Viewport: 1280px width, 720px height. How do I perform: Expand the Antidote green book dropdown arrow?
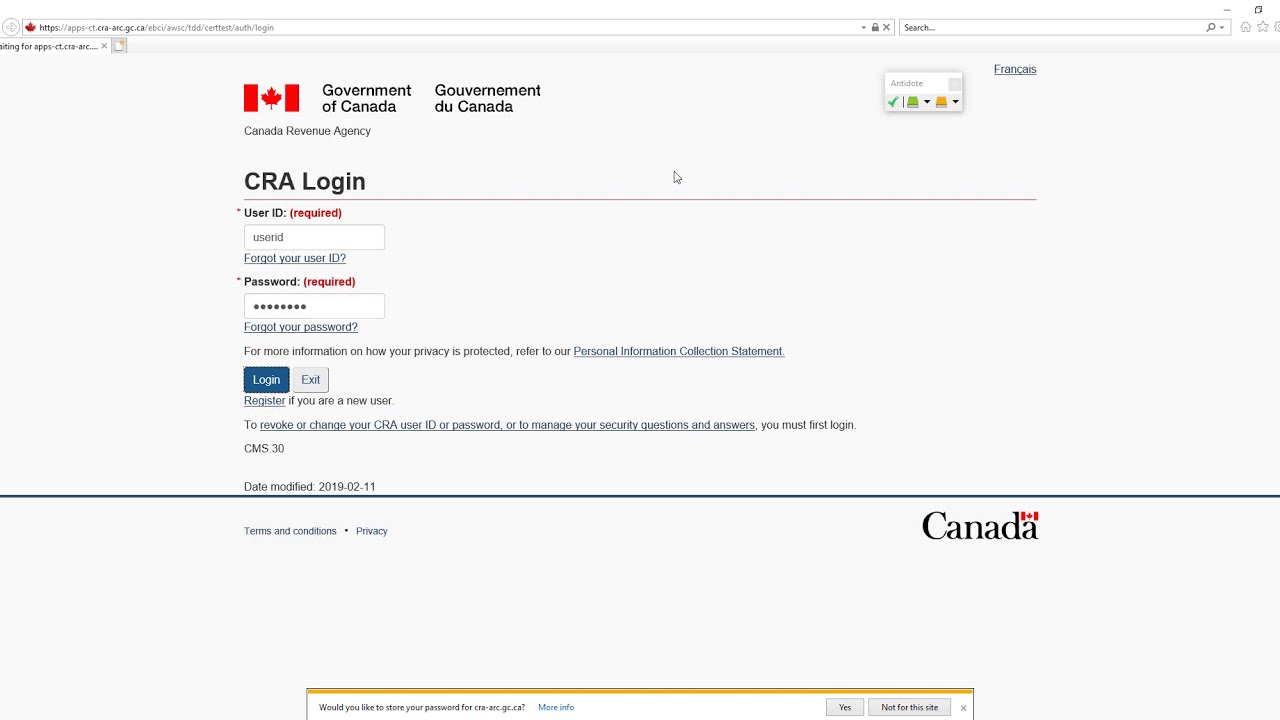(927, 102)
